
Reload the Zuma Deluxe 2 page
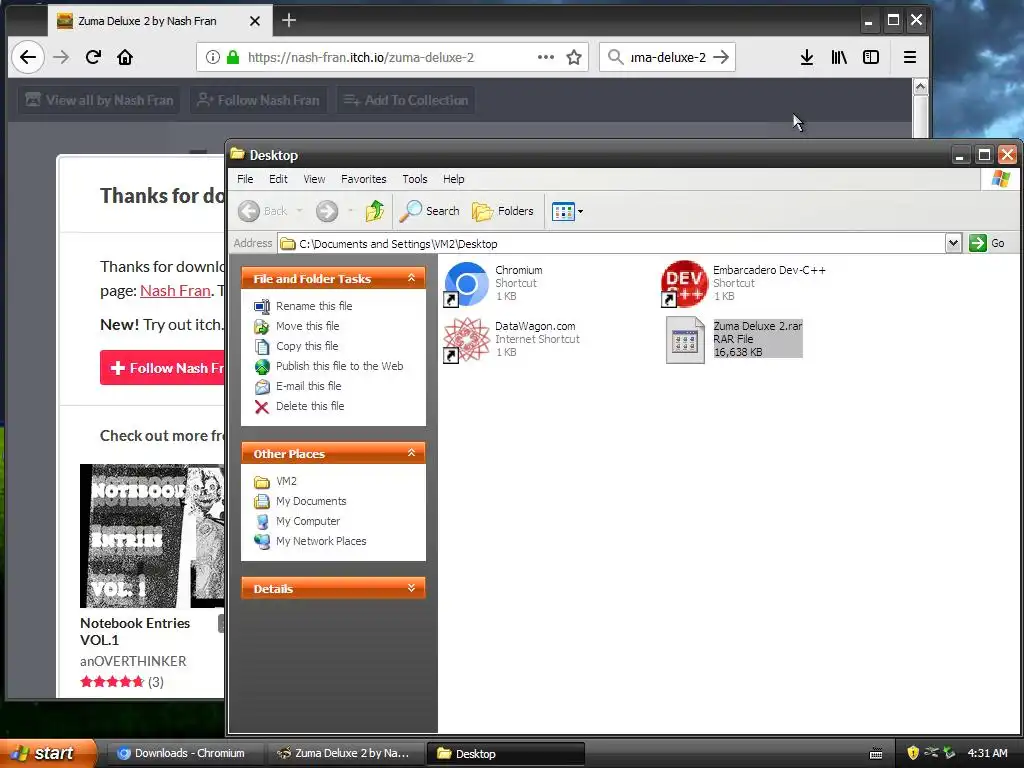(93, 57)
